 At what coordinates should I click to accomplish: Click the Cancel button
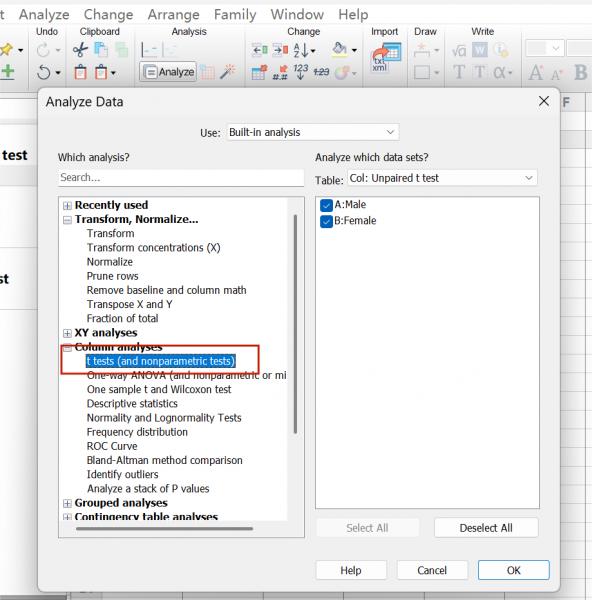432,570
